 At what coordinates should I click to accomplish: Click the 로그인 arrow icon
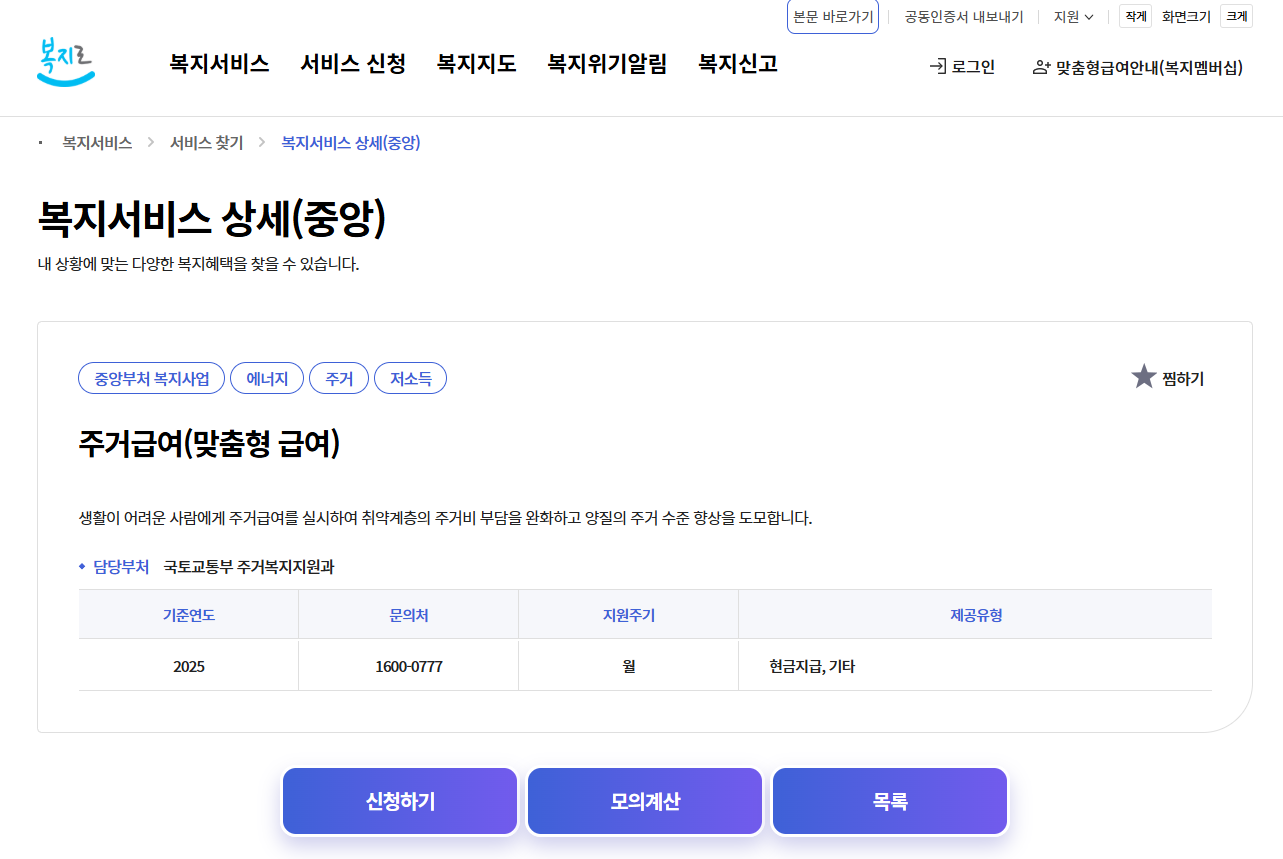[x=937, y=67]
